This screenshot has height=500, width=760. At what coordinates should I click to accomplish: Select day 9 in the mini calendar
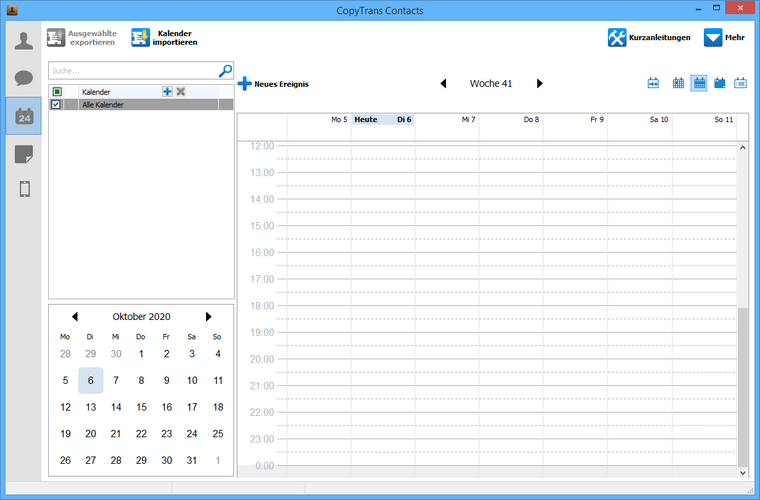pyautogui.click(x=166, y=380)
